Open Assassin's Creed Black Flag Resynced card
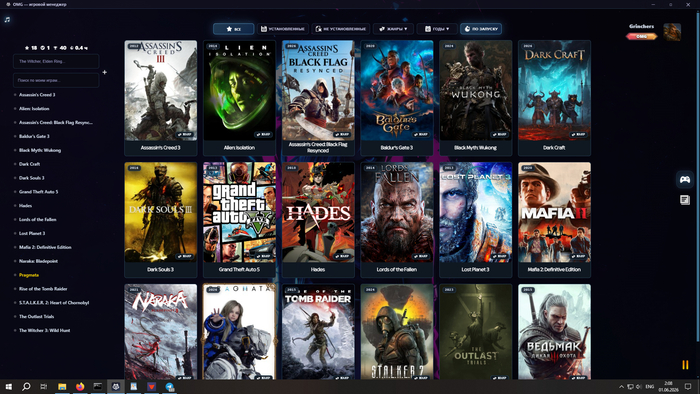Image resolution: width=700 pixels, height=394 pixels. pos(318,98)
